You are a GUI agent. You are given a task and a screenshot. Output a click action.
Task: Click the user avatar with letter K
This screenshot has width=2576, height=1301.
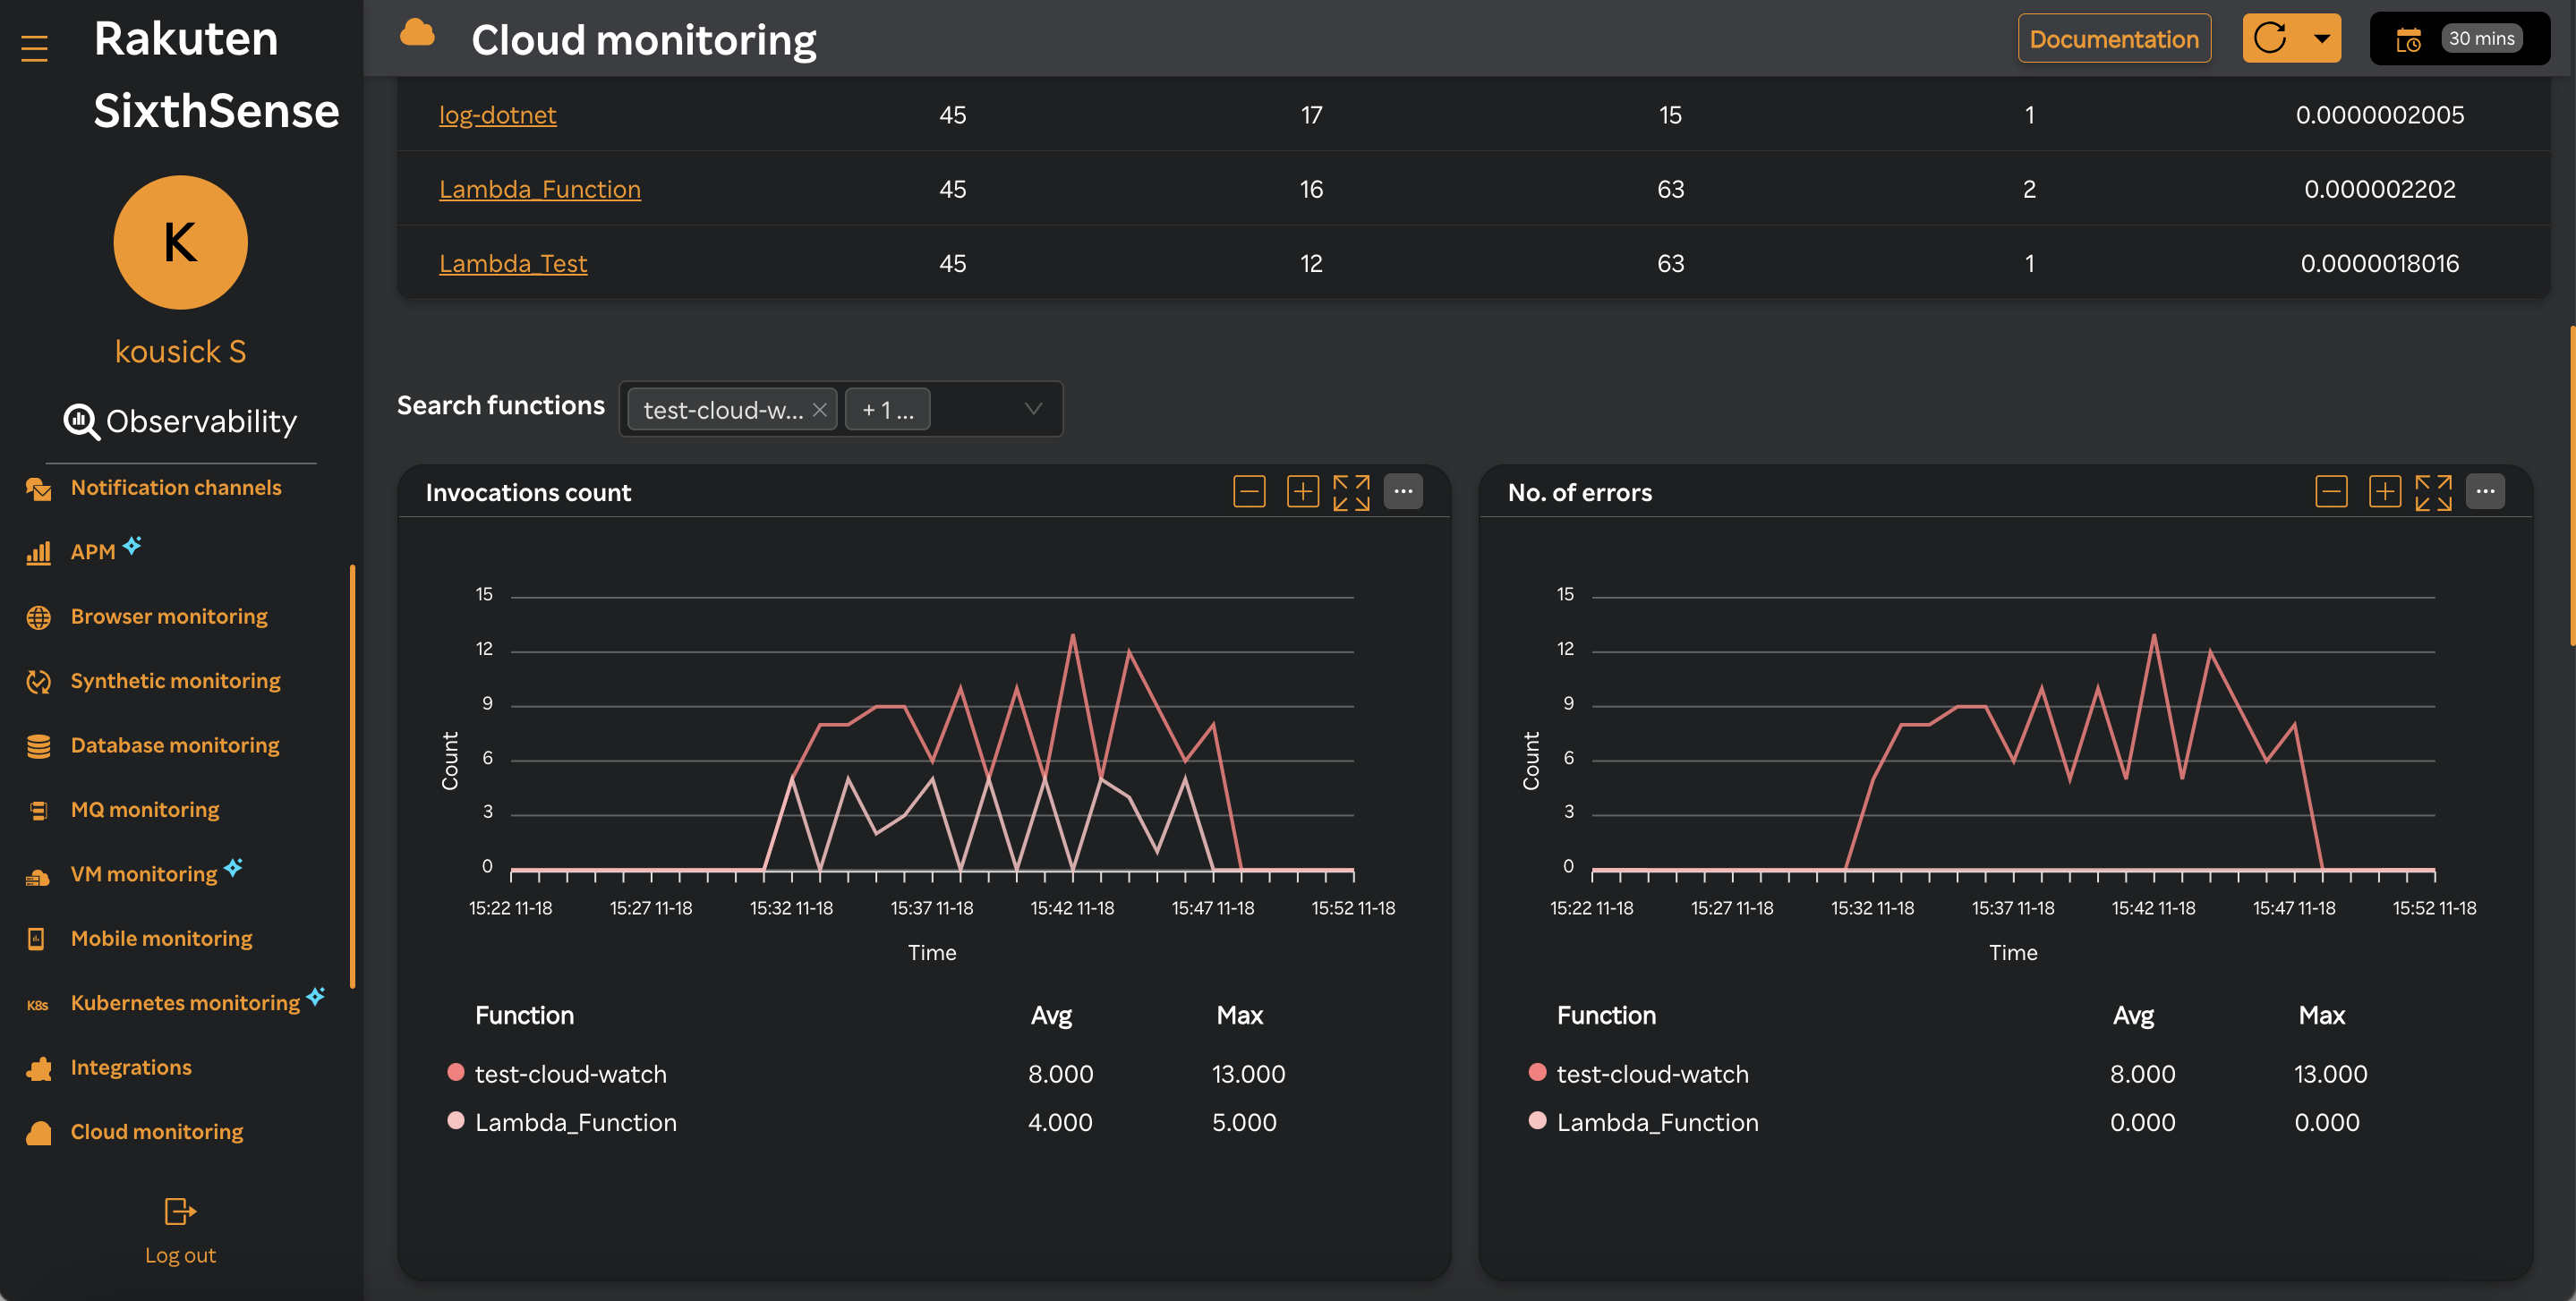[180, 242]
